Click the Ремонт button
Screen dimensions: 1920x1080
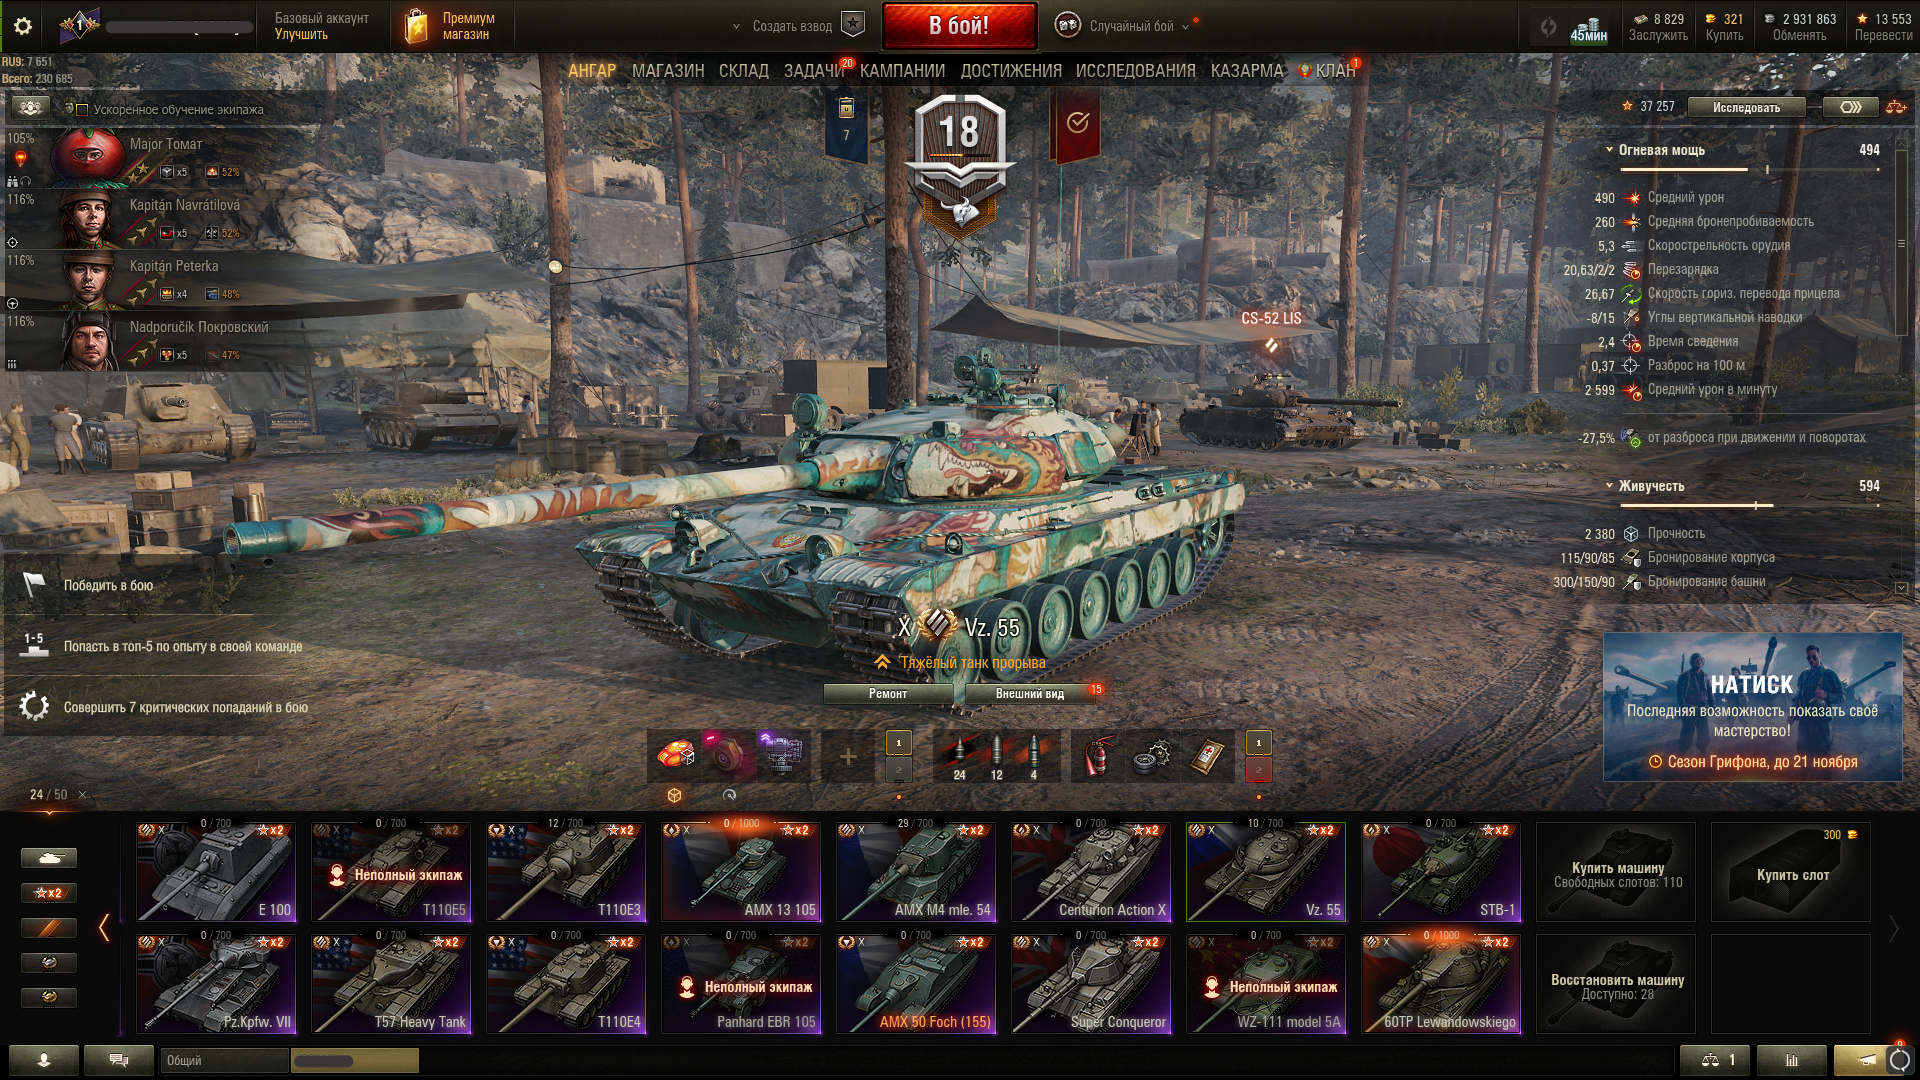(888, 694)
